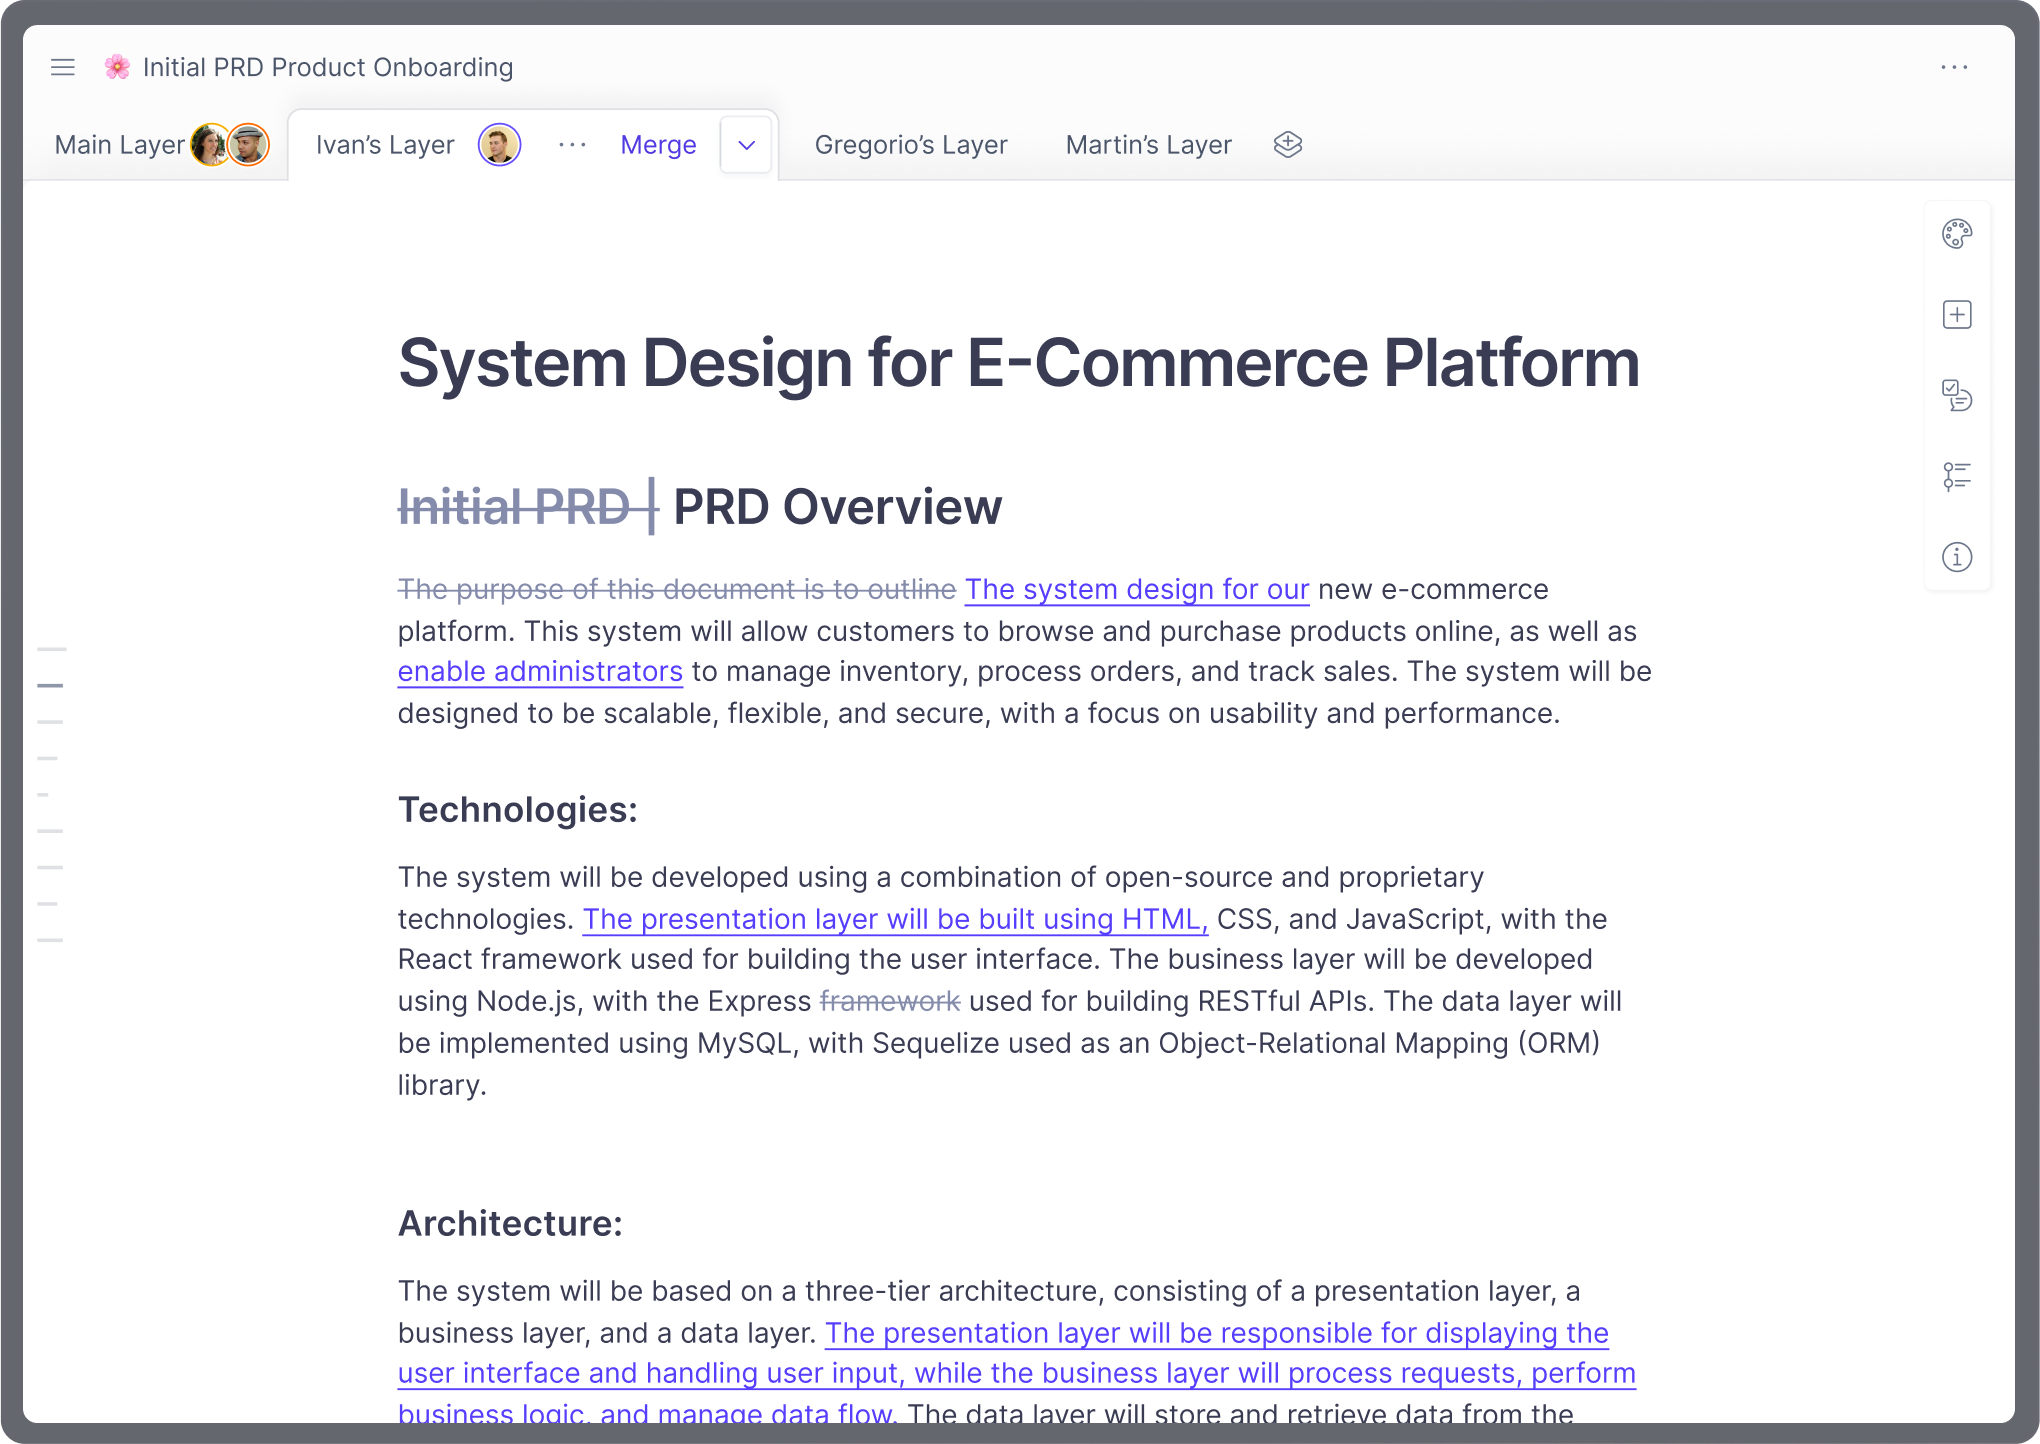2040x1444 pixels.
Task: Click 'enable administrators' suggested edit
Action: click(x=540, y=672)
